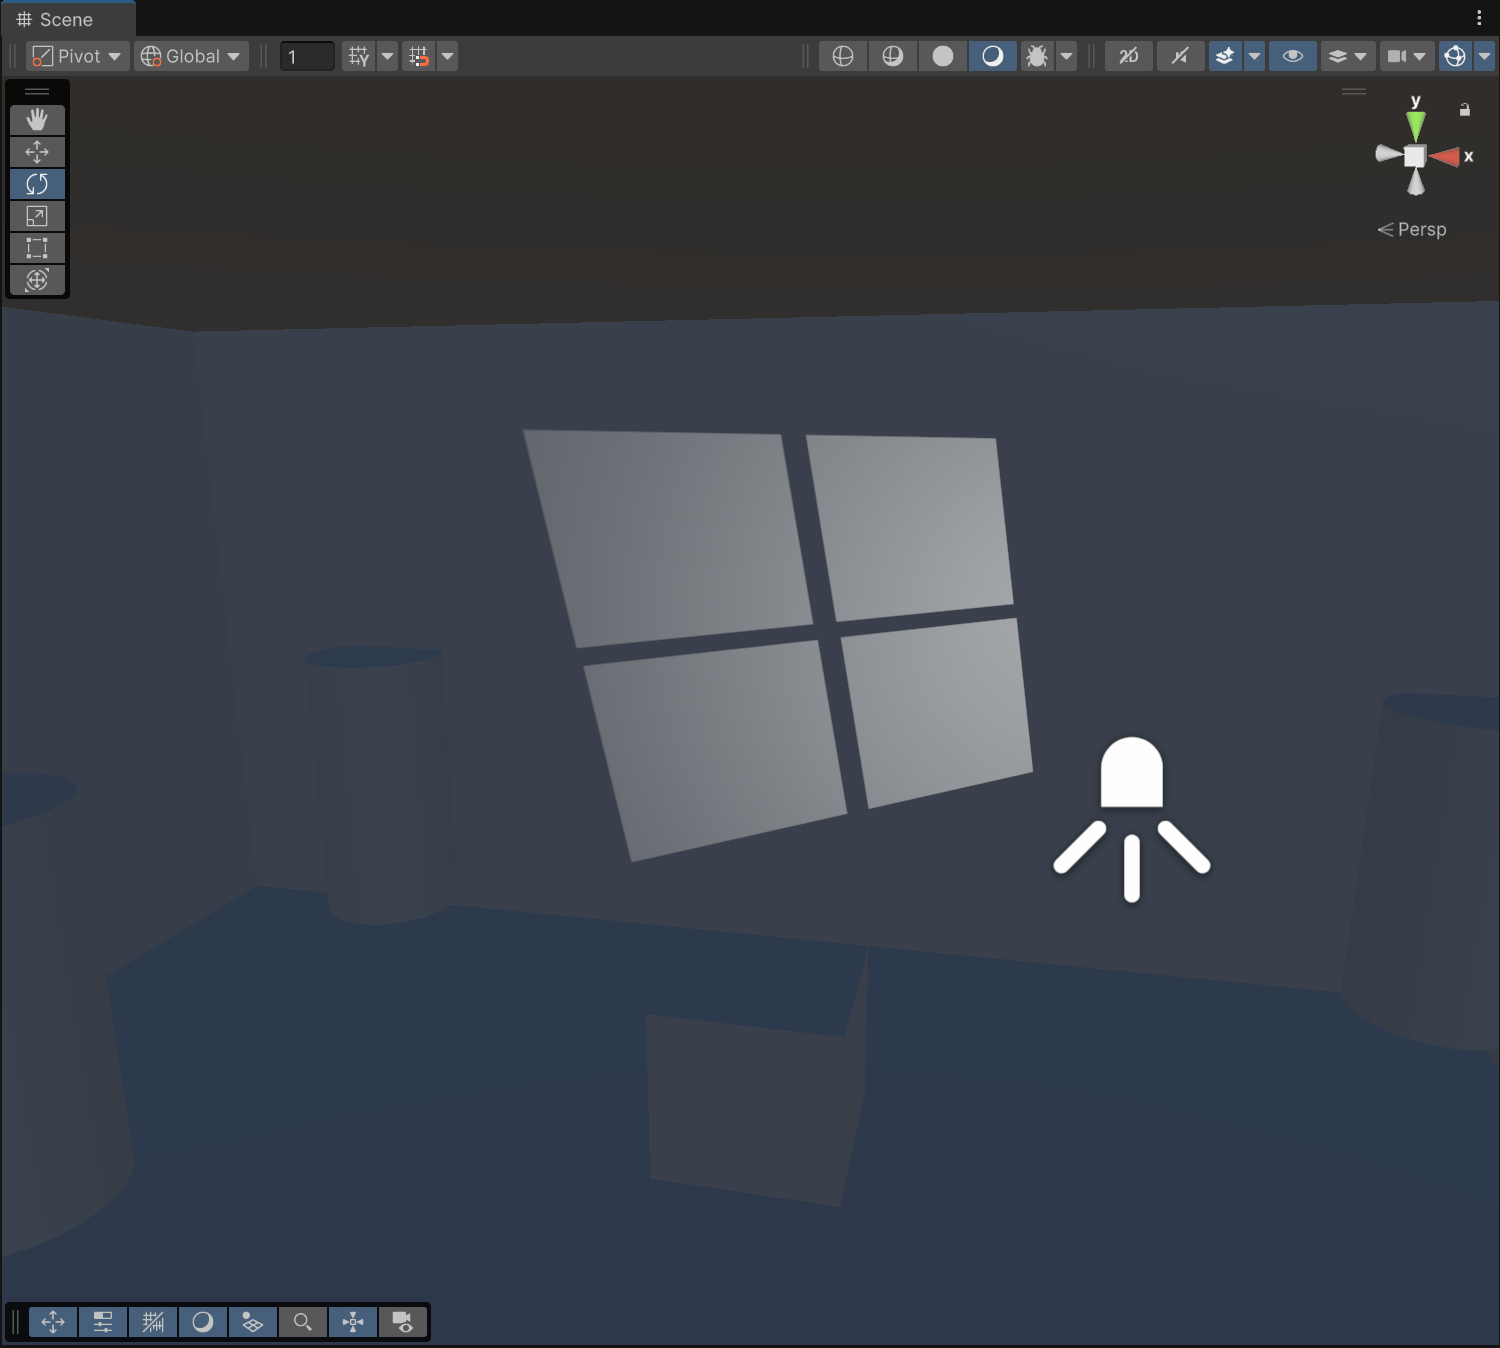Click the debug draw mode bug icon
The image size is (1500, 1348).
[1037, 56]
